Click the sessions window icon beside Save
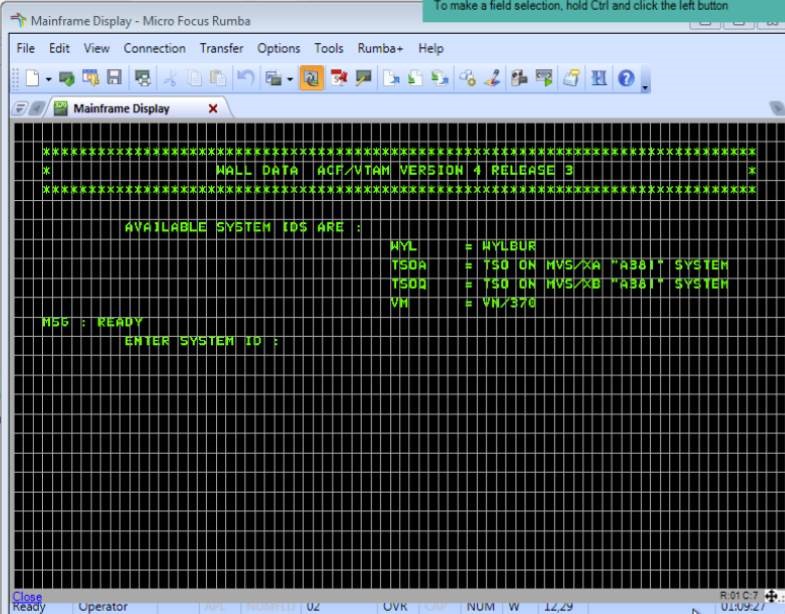This screenshot has height=614, width=785. pyautogui.click(x=91, y=78)
